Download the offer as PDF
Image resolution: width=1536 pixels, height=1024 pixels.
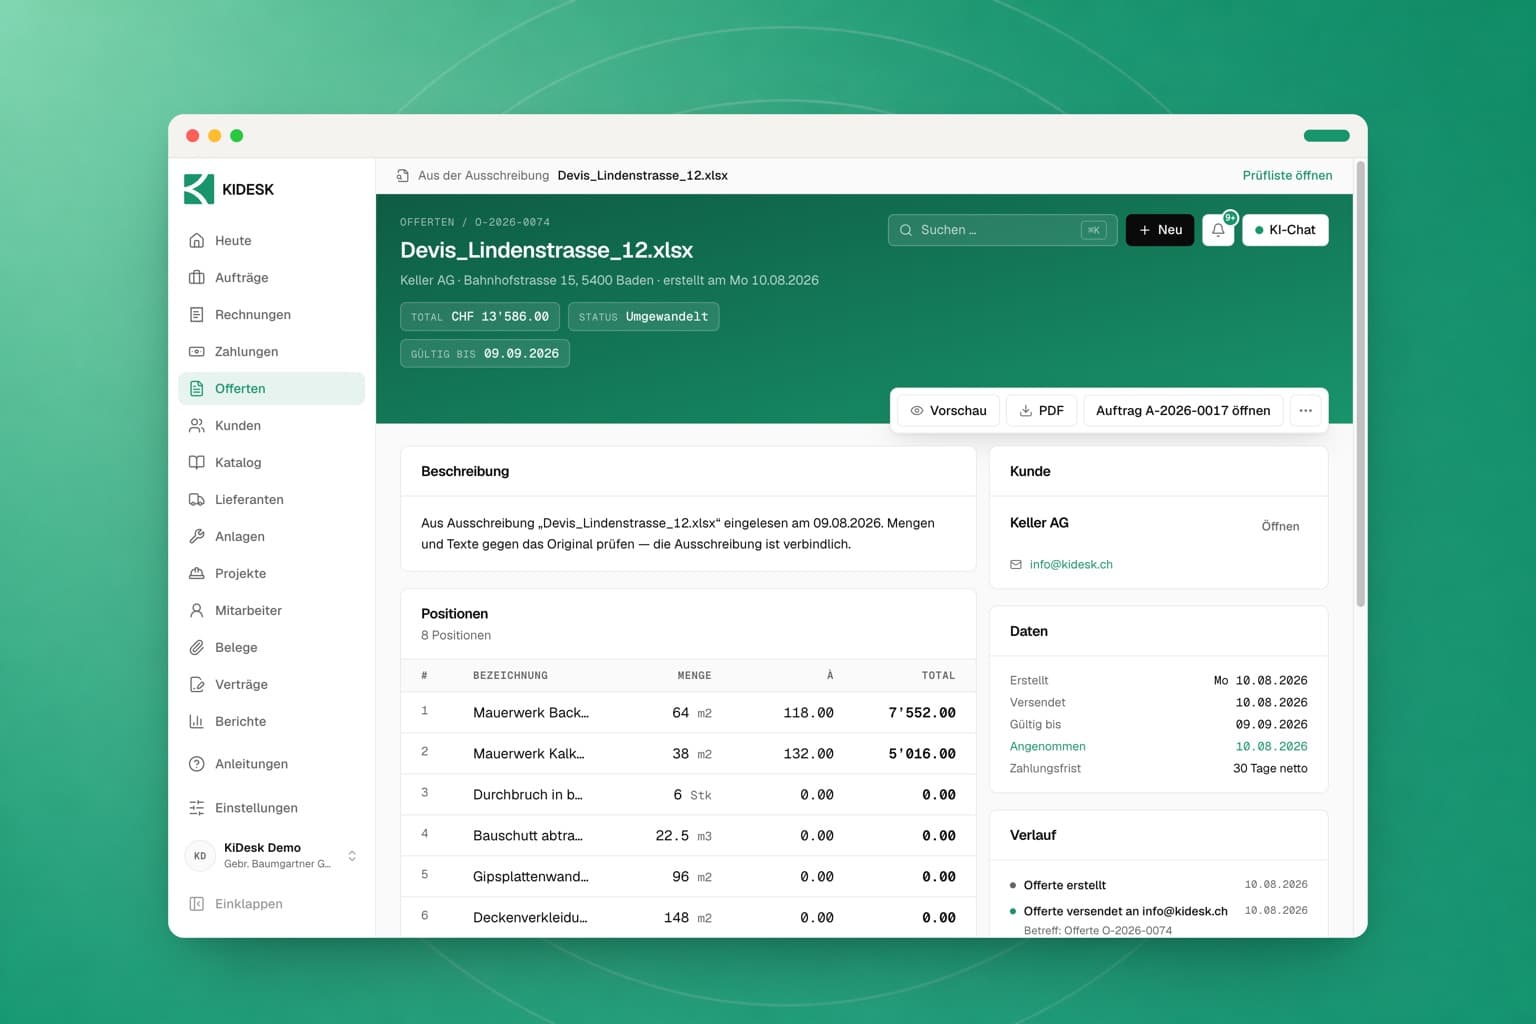(1041, 411)
